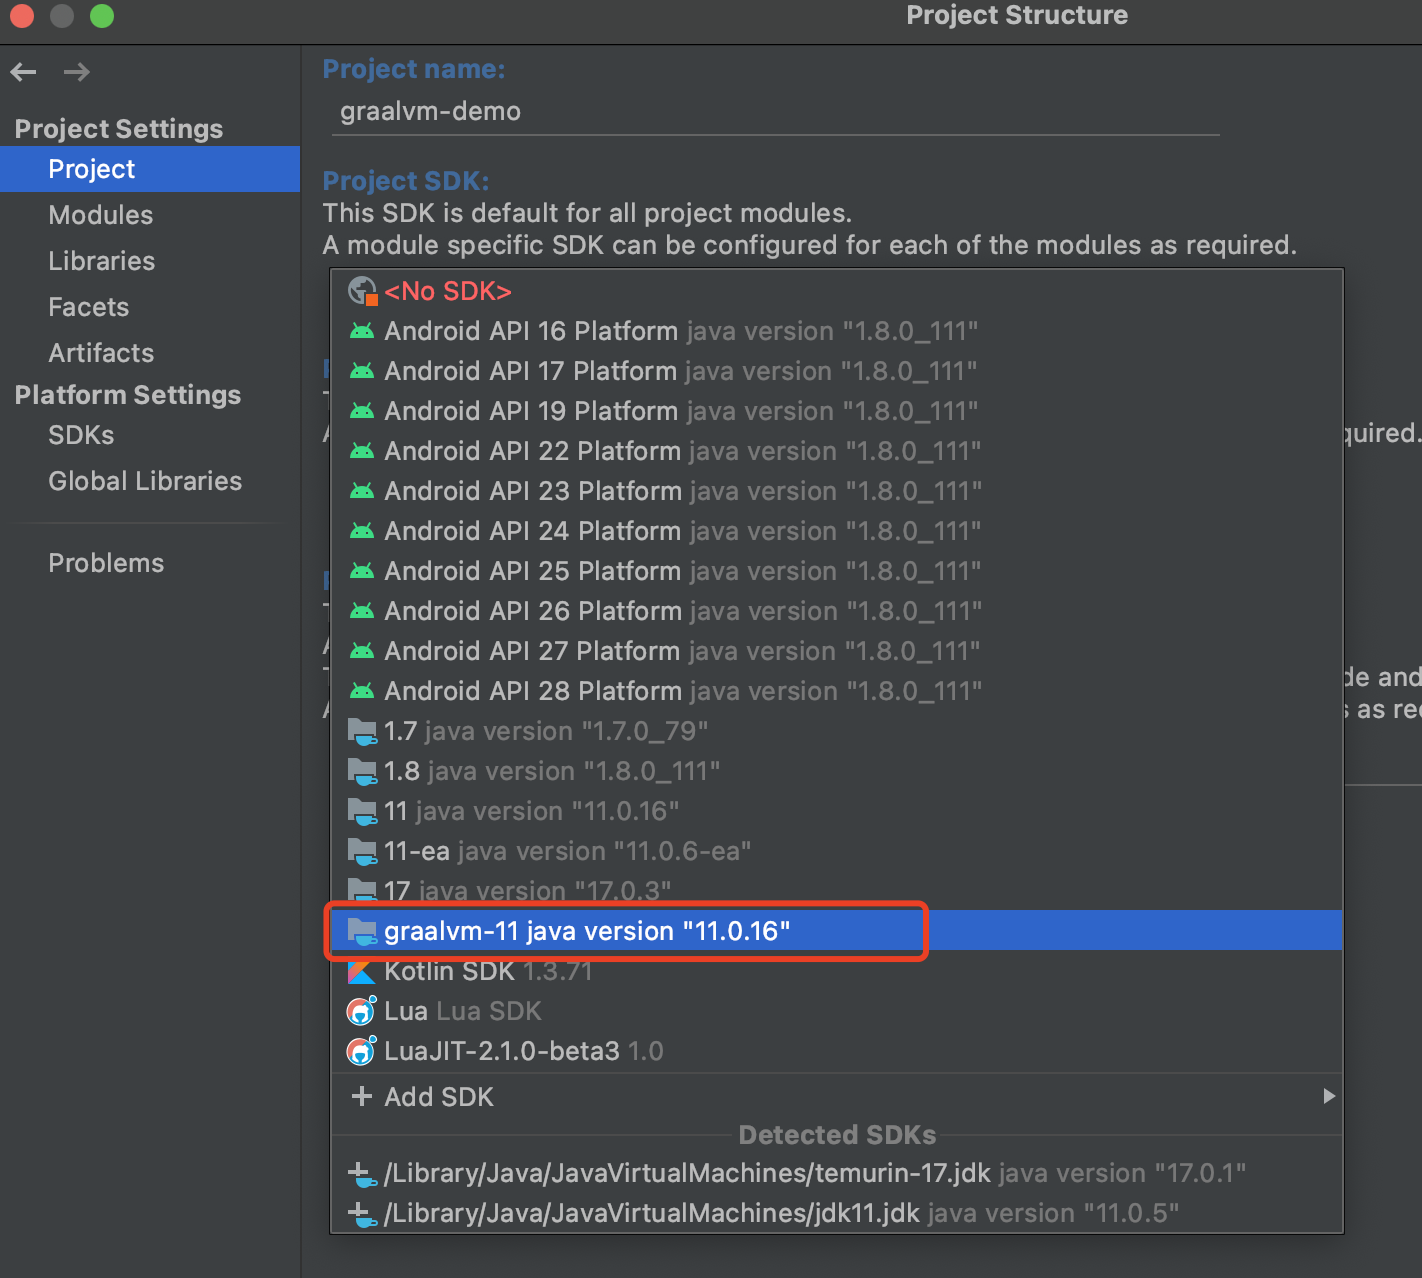The height and width of the screenshot is (1278, 1422).
Task: Click the plus icon beside Add SDK
Action: (362, 1097)
